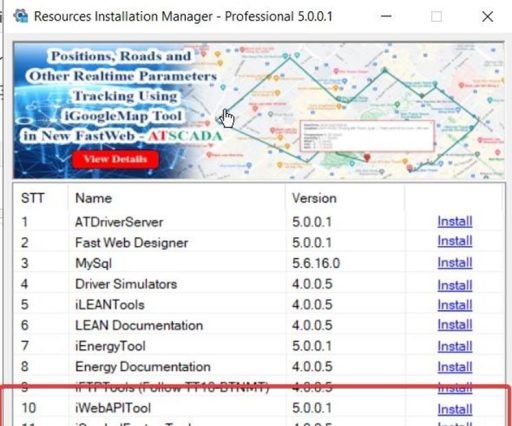The image size is (512, 426).
Task: Click the Resources Installation Manager app icon
Action: point(20,16)
